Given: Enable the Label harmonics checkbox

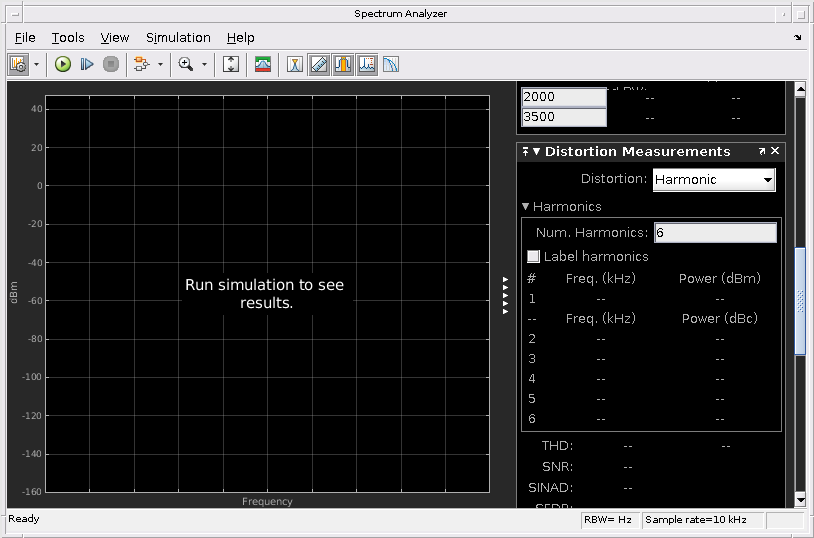Looking at the screenshot, I should click(533, 257).
